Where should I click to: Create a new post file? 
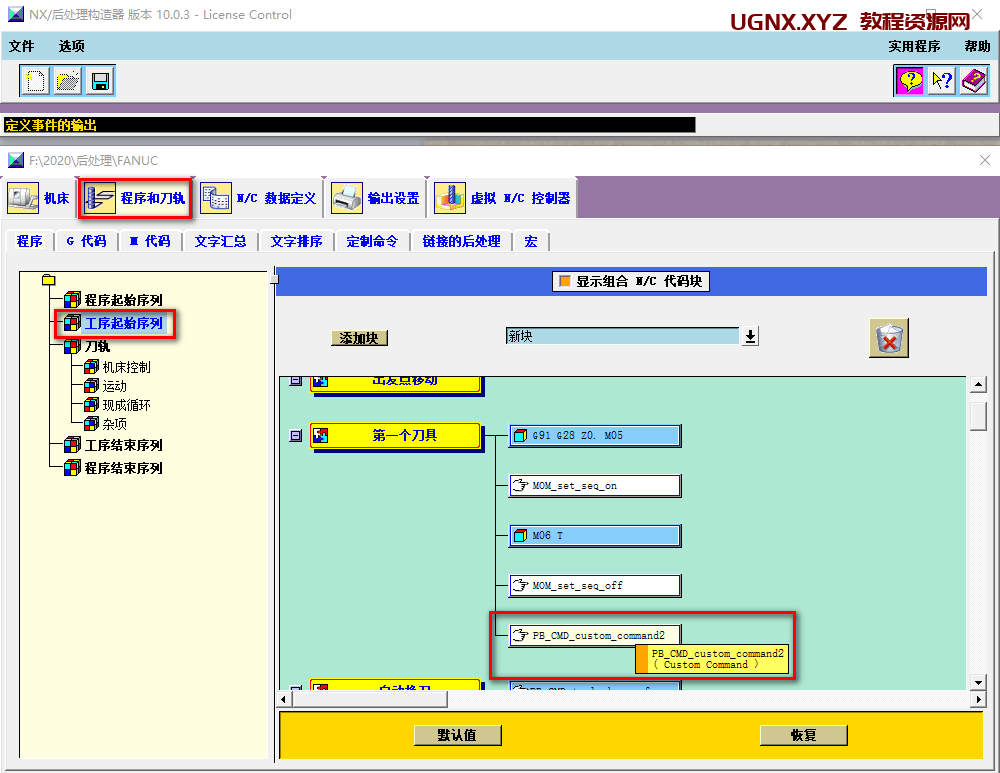34,80
